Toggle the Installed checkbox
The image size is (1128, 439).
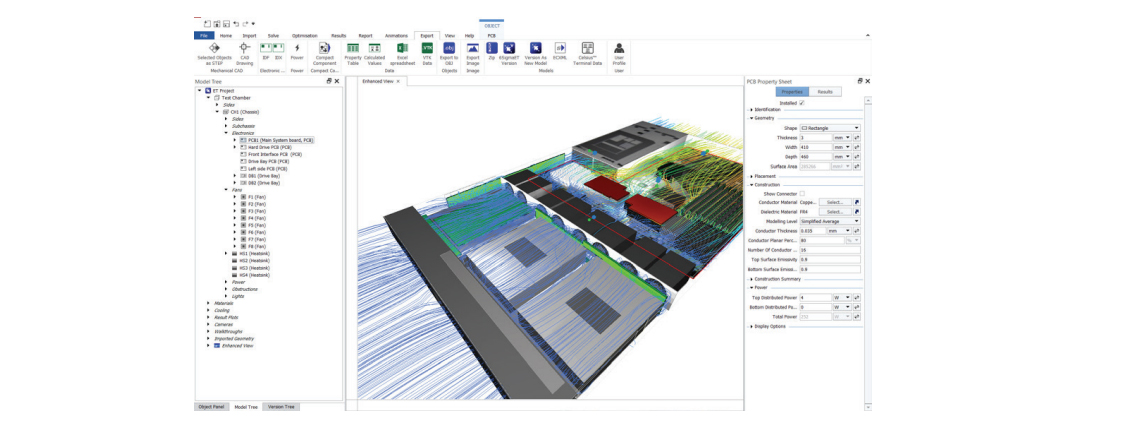pos(802,103)
